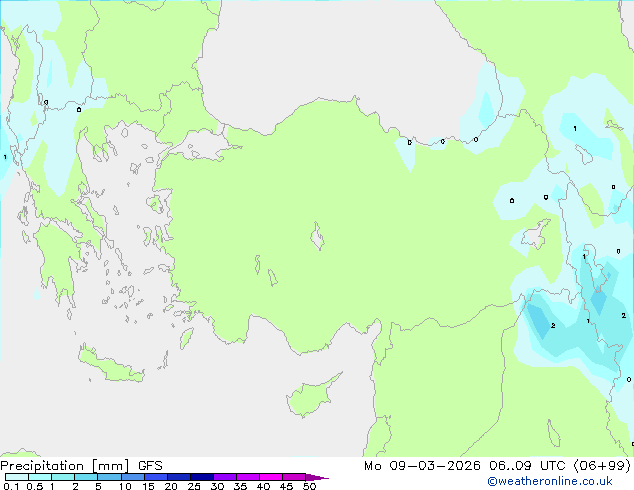634x490 pixels.
Task: Select the 35–40 mm violet legend swatch
Action: click(x=248, y=477)
